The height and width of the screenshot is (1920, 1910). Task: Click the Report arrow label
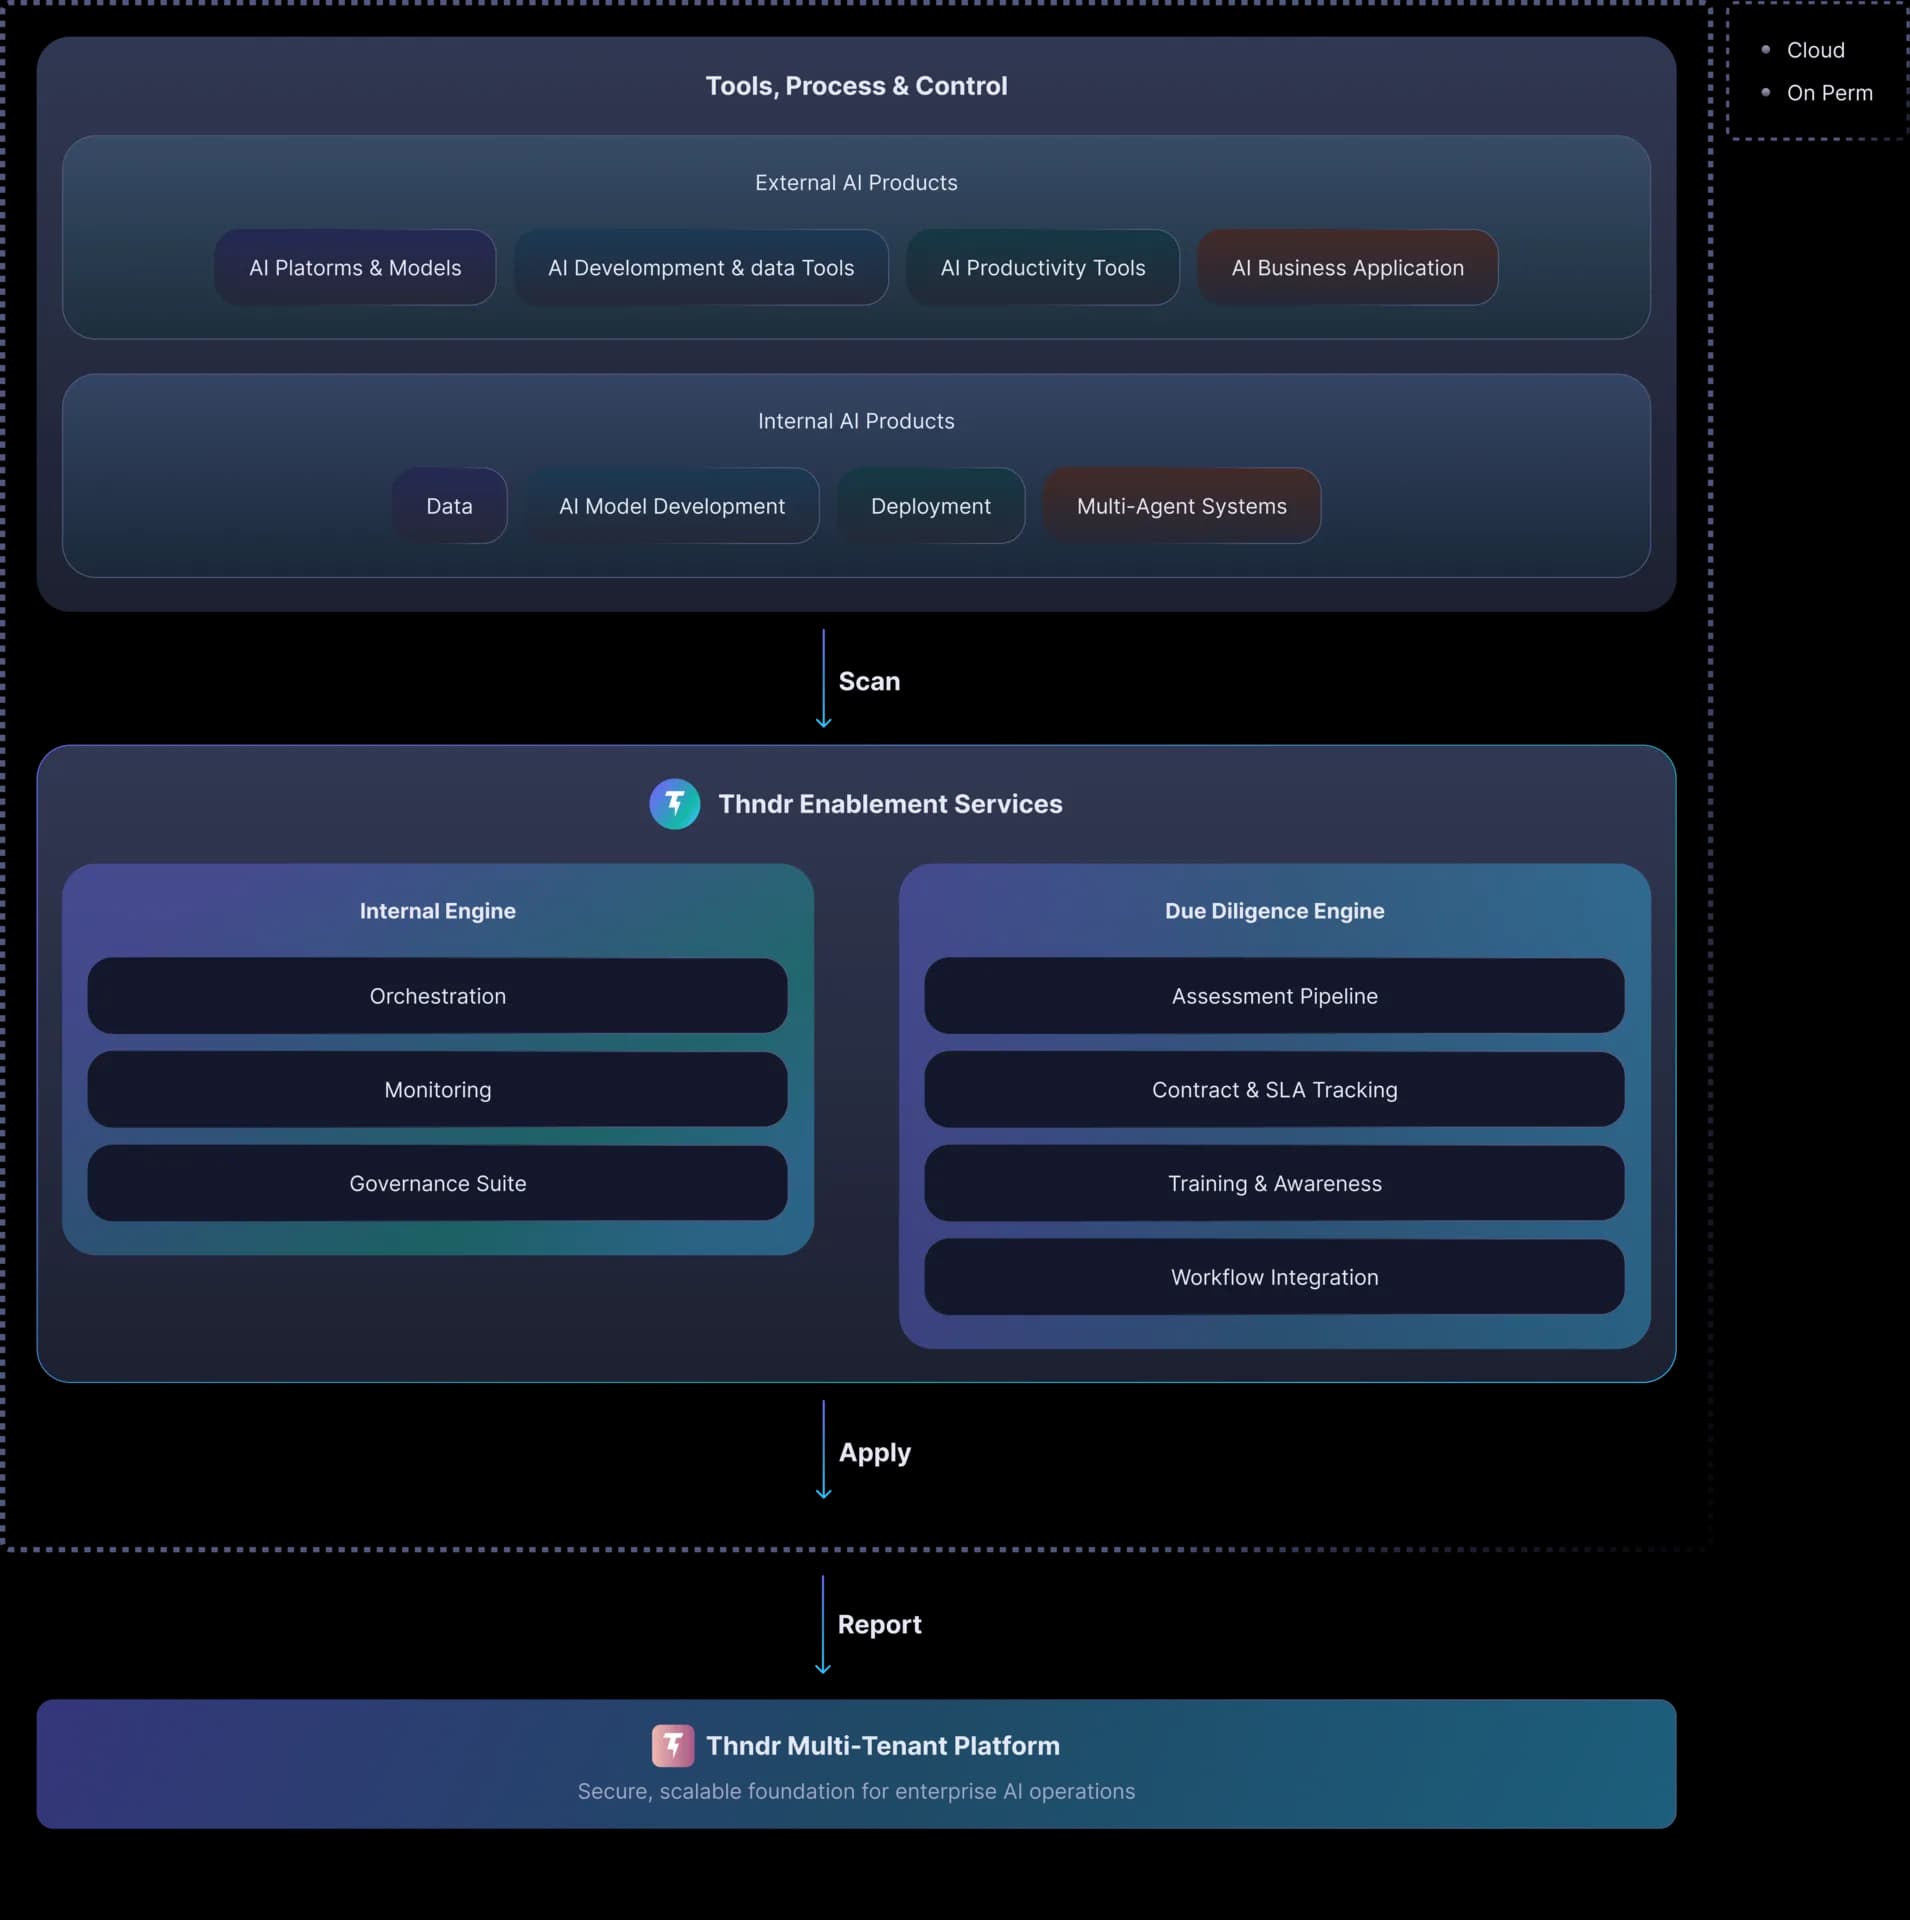tap(880, 1624)
